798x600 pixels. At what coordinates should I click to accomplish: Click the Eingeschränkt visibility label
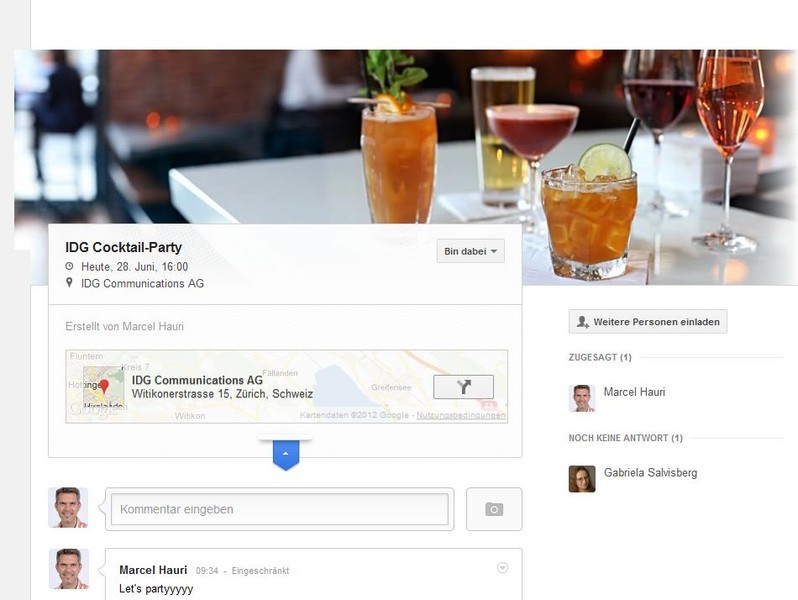point(260,571)
